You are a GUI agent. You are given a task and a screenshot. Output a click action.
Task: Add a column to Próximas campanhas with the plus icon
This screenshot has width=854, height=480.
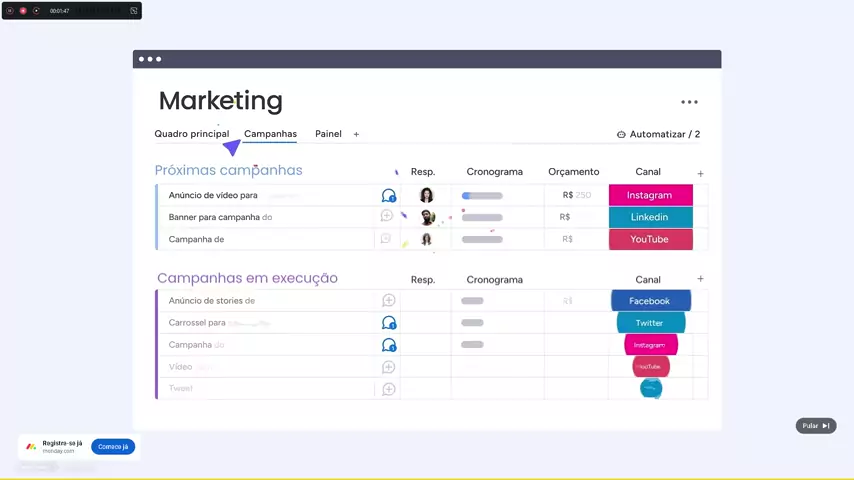click(700, 174)
